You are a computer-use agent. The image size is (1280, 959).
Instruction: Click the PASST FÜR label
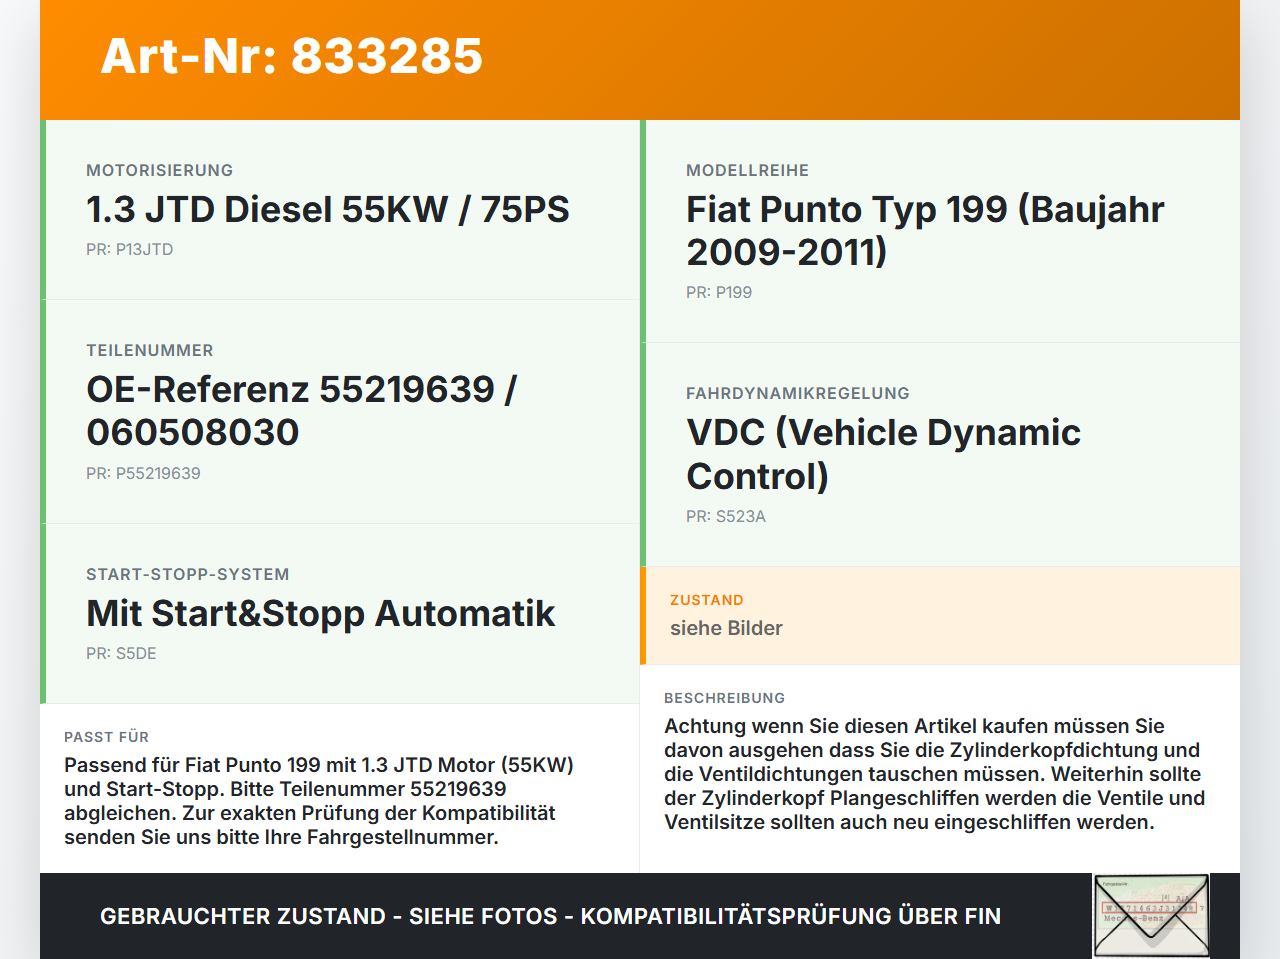107,737
